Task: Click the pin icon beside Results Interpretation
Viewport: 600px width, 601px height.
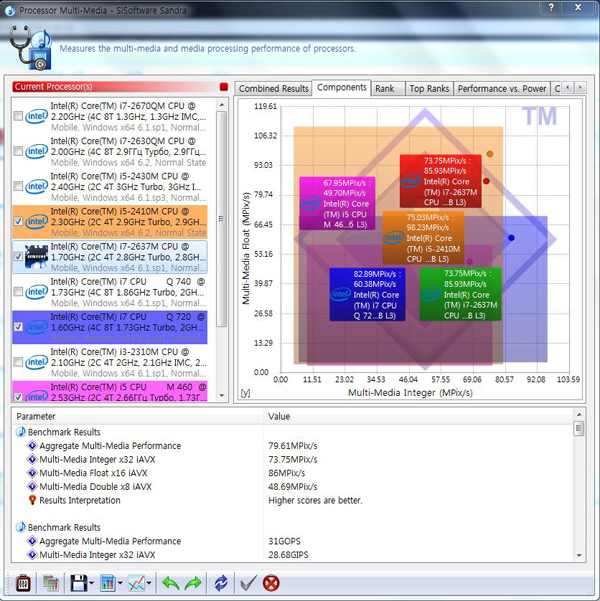Action: [x=33, y=500]
